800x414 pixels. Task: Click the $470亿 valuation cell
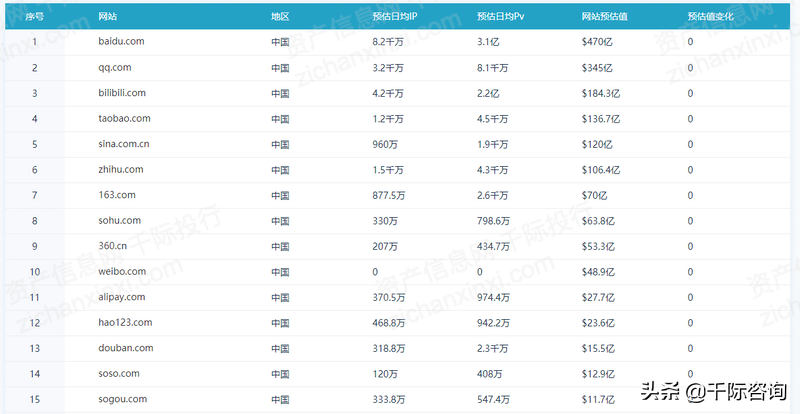(597, 42)
